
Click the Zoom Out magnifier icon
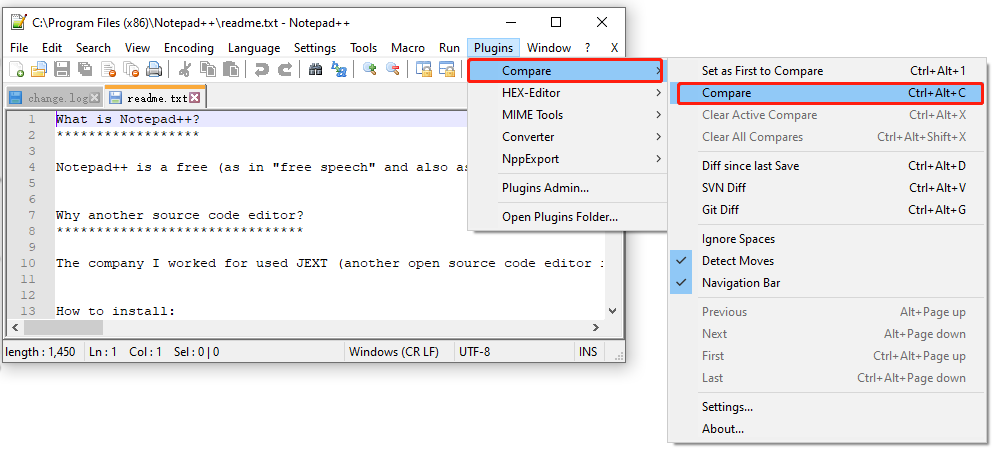click(393, 69)
